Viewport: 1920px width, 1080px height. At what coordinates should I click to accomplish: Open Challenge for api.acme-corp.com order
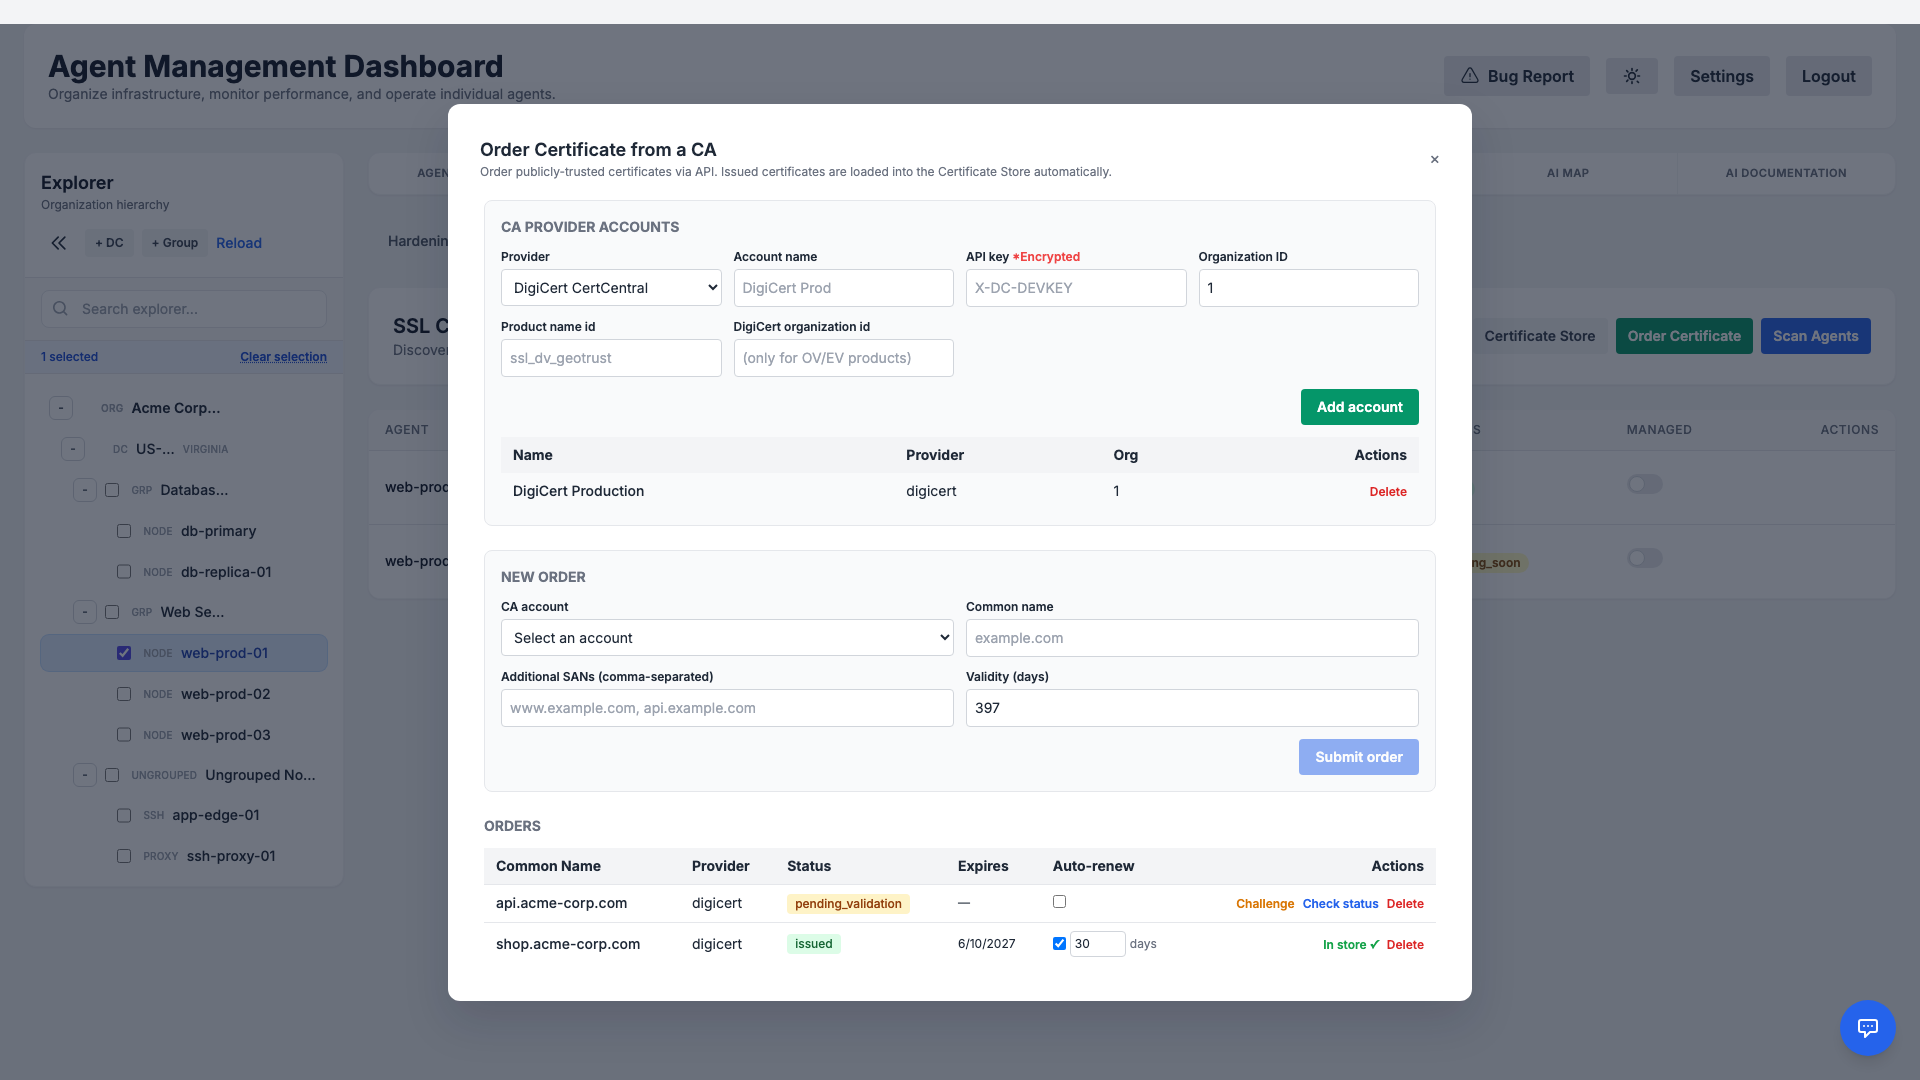pyautogui.click(x=1264, y=904)
